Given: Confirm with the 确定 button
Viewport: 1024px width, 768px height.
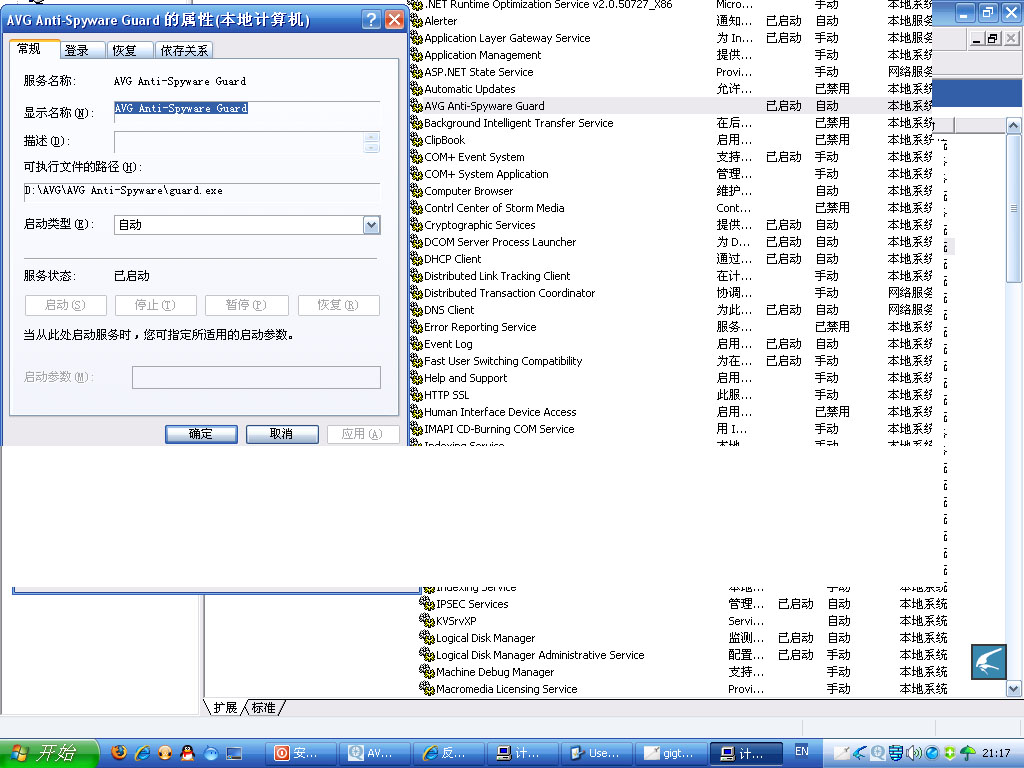Looking at the screenshot, I should pos(201,434).
